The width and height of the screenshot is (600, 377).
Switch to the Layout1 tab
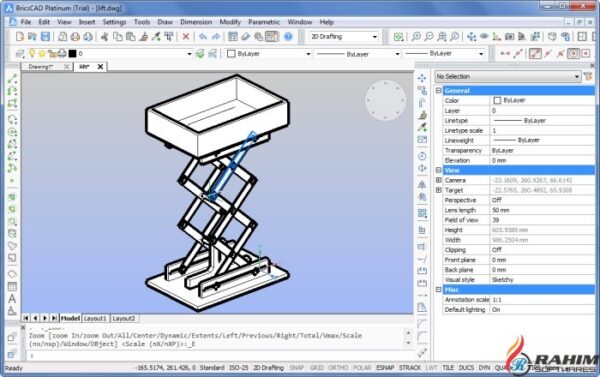tap(95, 318)
